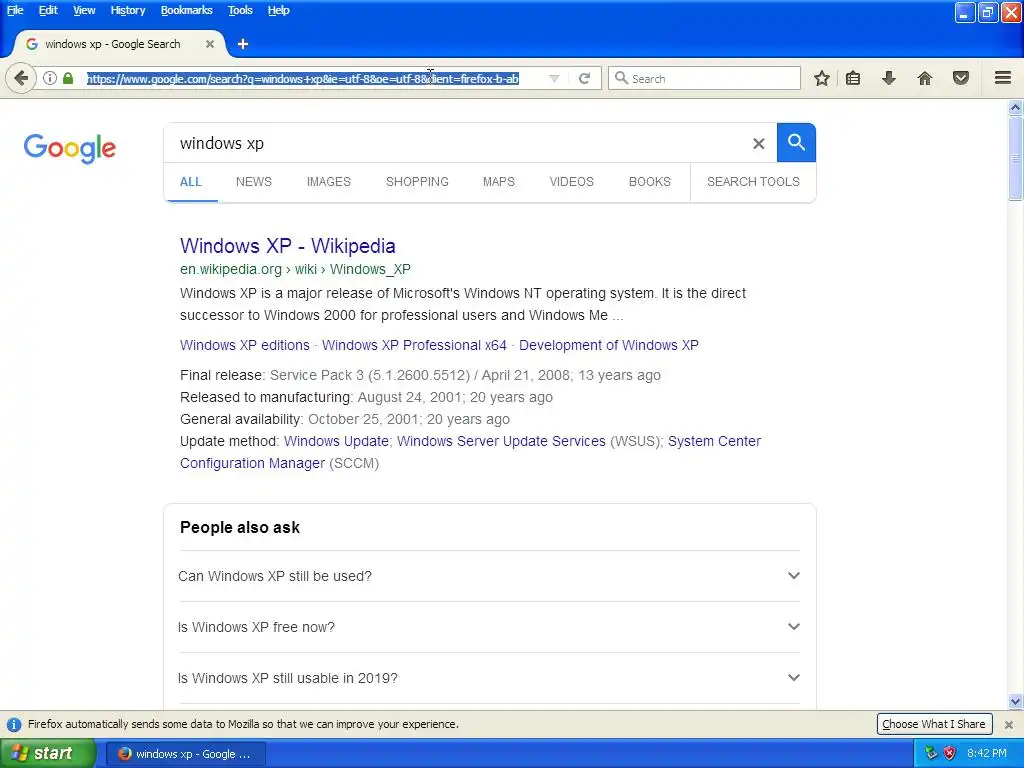Click Choose What I Share button
The height and width of the screenshot is (768, 1024).
pyautogui.click(x=934, y=724)
